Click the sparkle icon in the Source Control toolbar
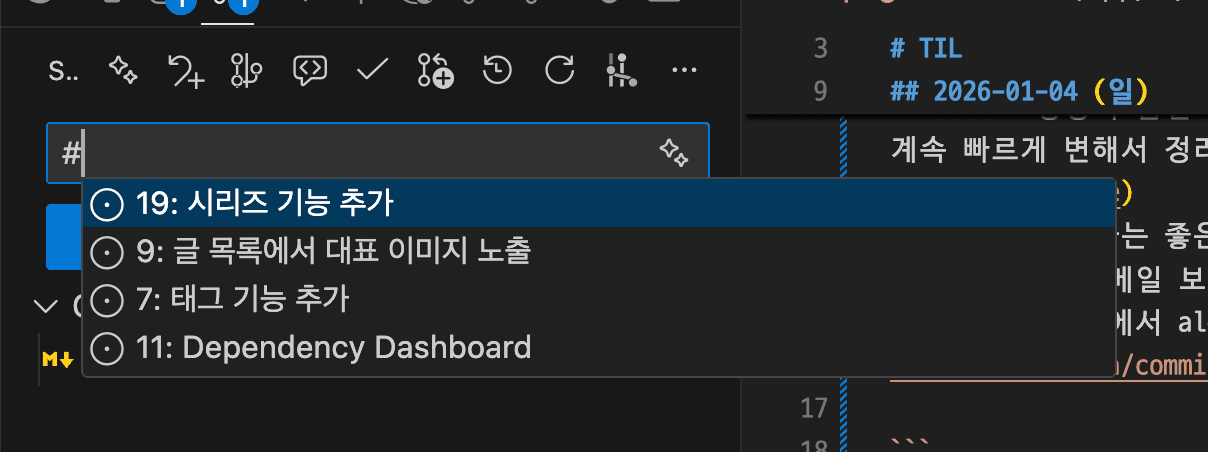Viewport: 1208px width, 452px height. pos(123,69)
